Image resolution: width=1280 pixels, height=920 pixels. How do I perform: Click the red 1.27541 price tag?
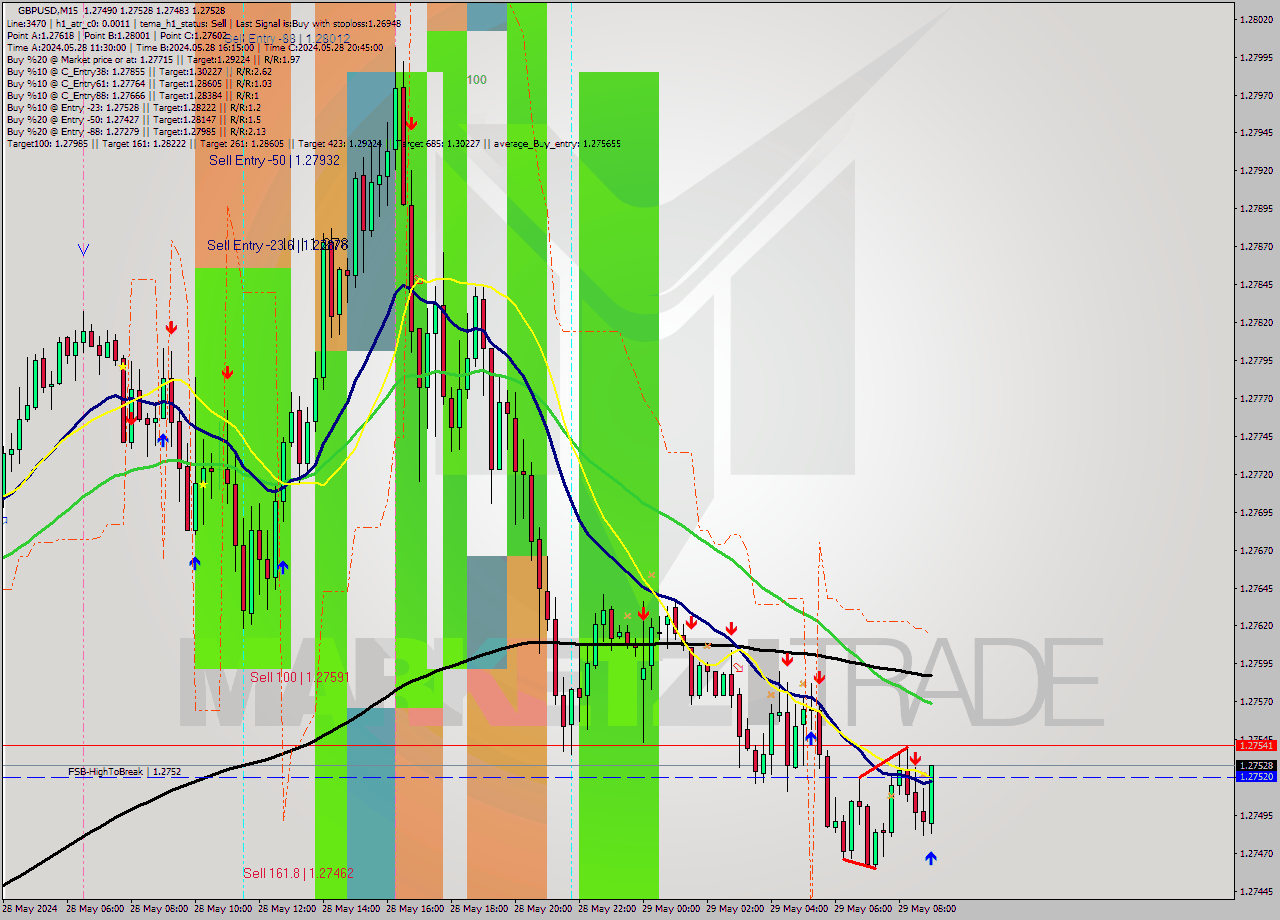pos(1256,745)
